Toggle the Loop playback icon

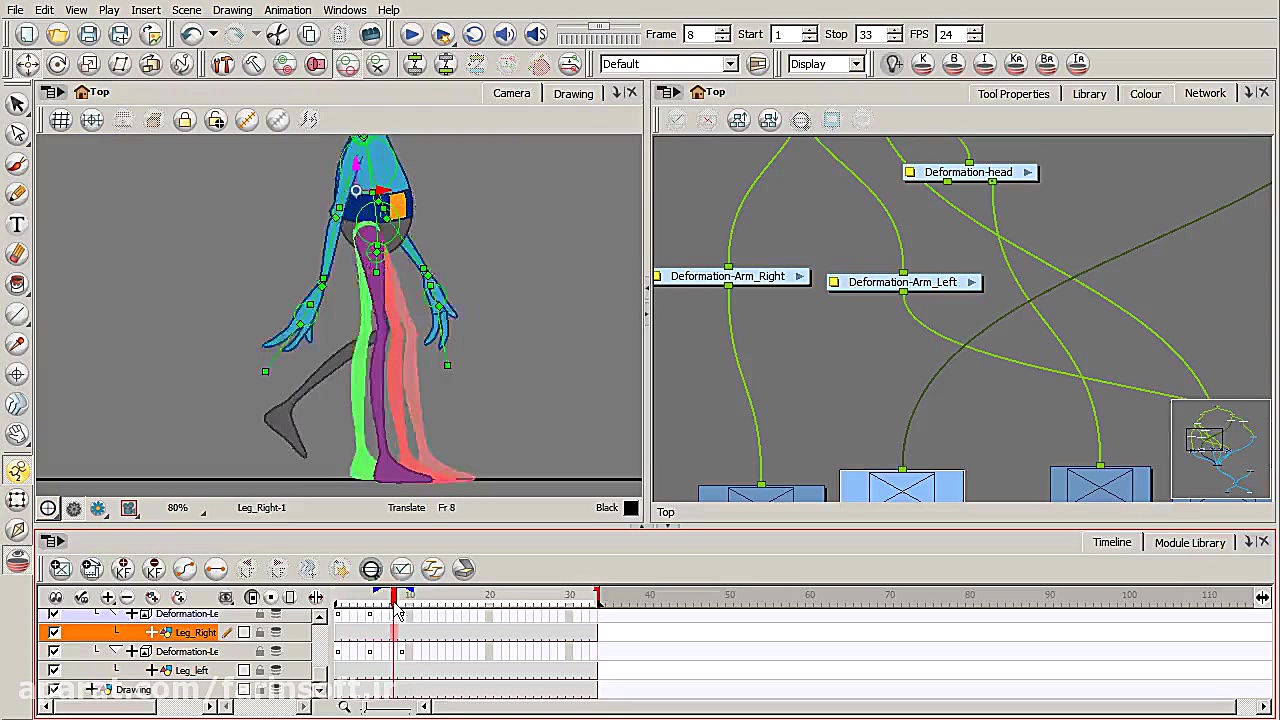click(x=474, y=34)
